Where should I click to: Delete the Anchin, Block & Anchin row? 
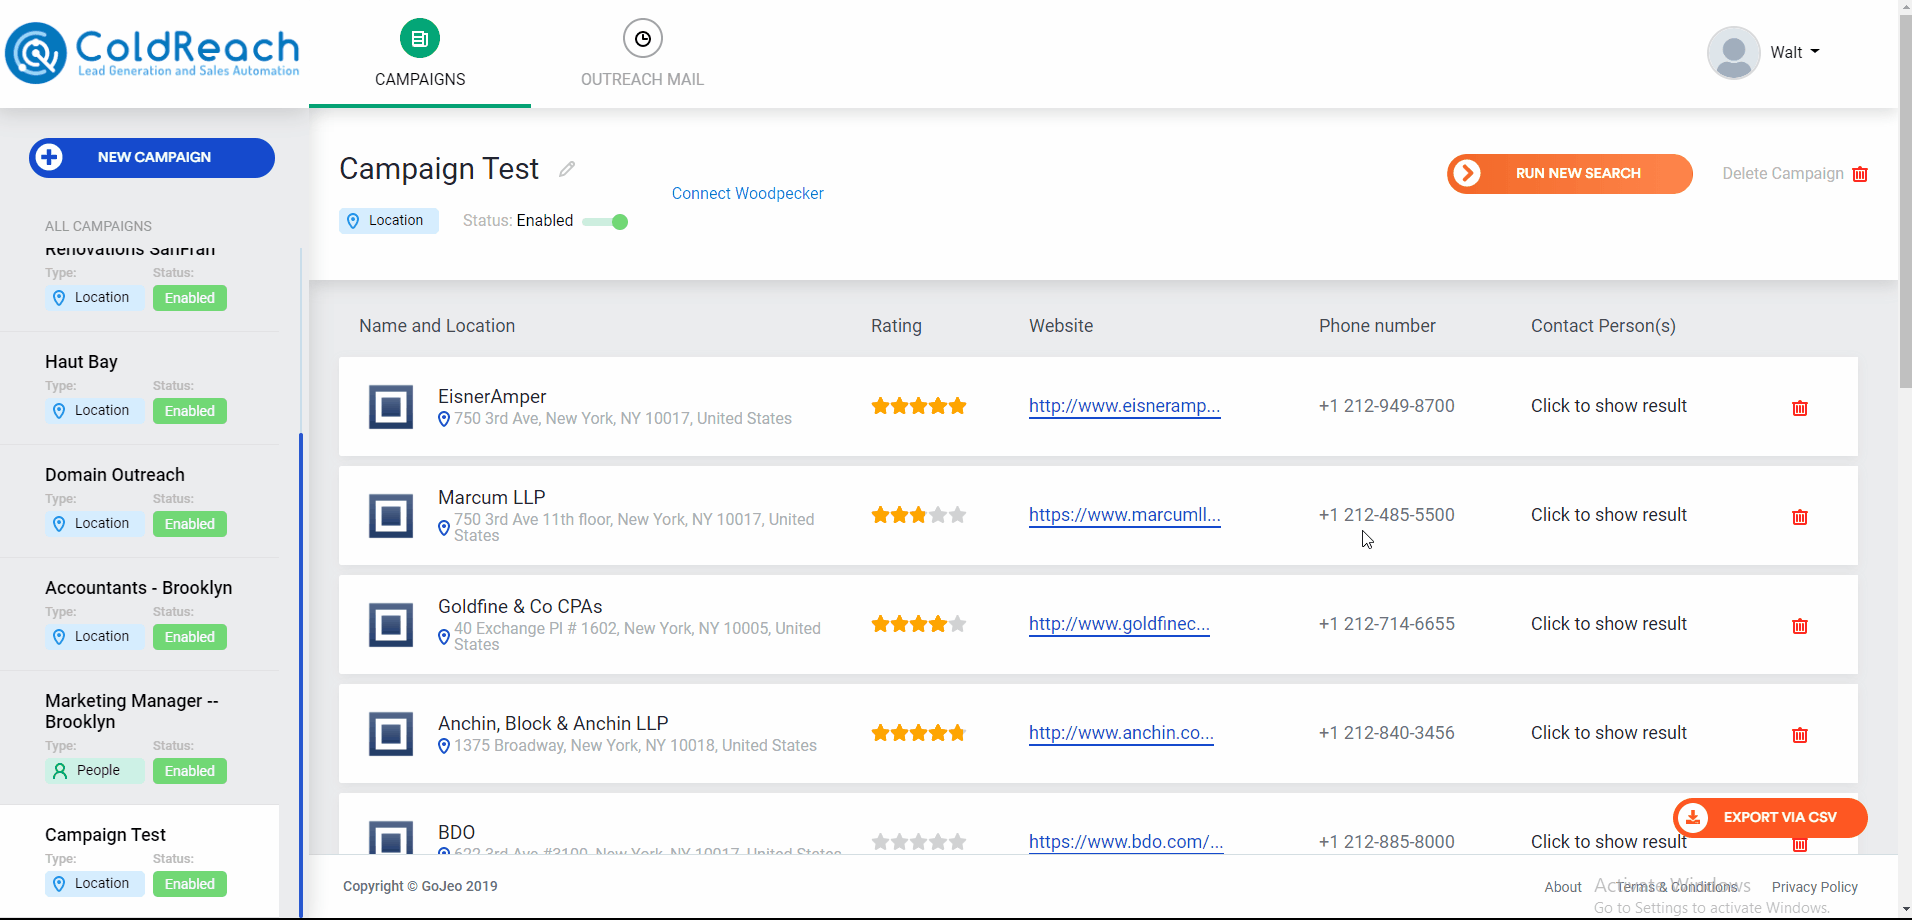(x=1800, y=735)
